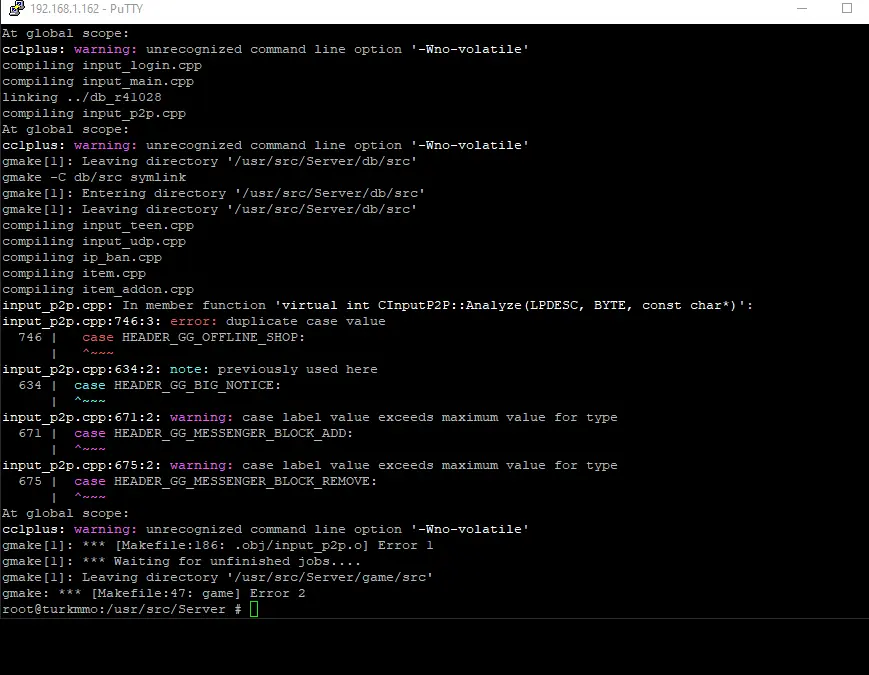Click the root@turkmmo shell prompt text
The image size is (869, 675).
point(120,609)
